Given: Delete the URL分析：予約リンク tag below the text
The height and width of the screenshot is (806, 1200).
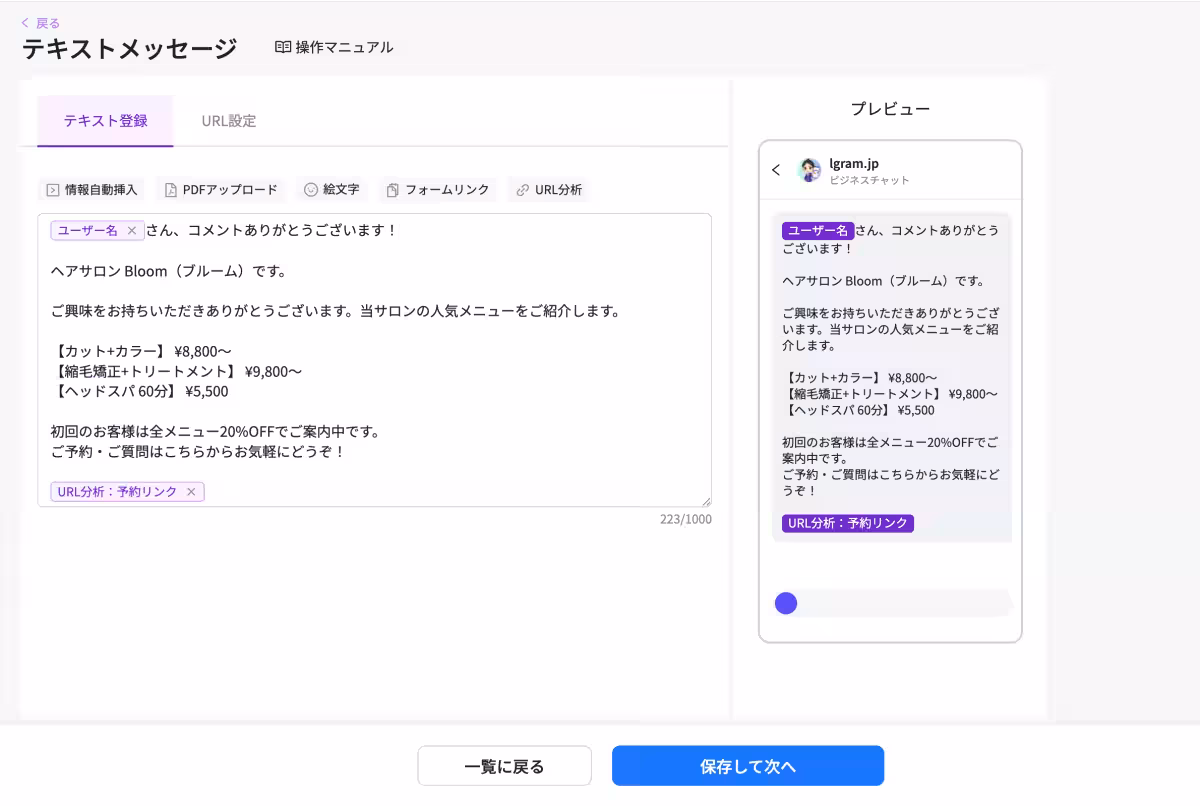Looking at the screenshot, I should (x=192, y=491).
